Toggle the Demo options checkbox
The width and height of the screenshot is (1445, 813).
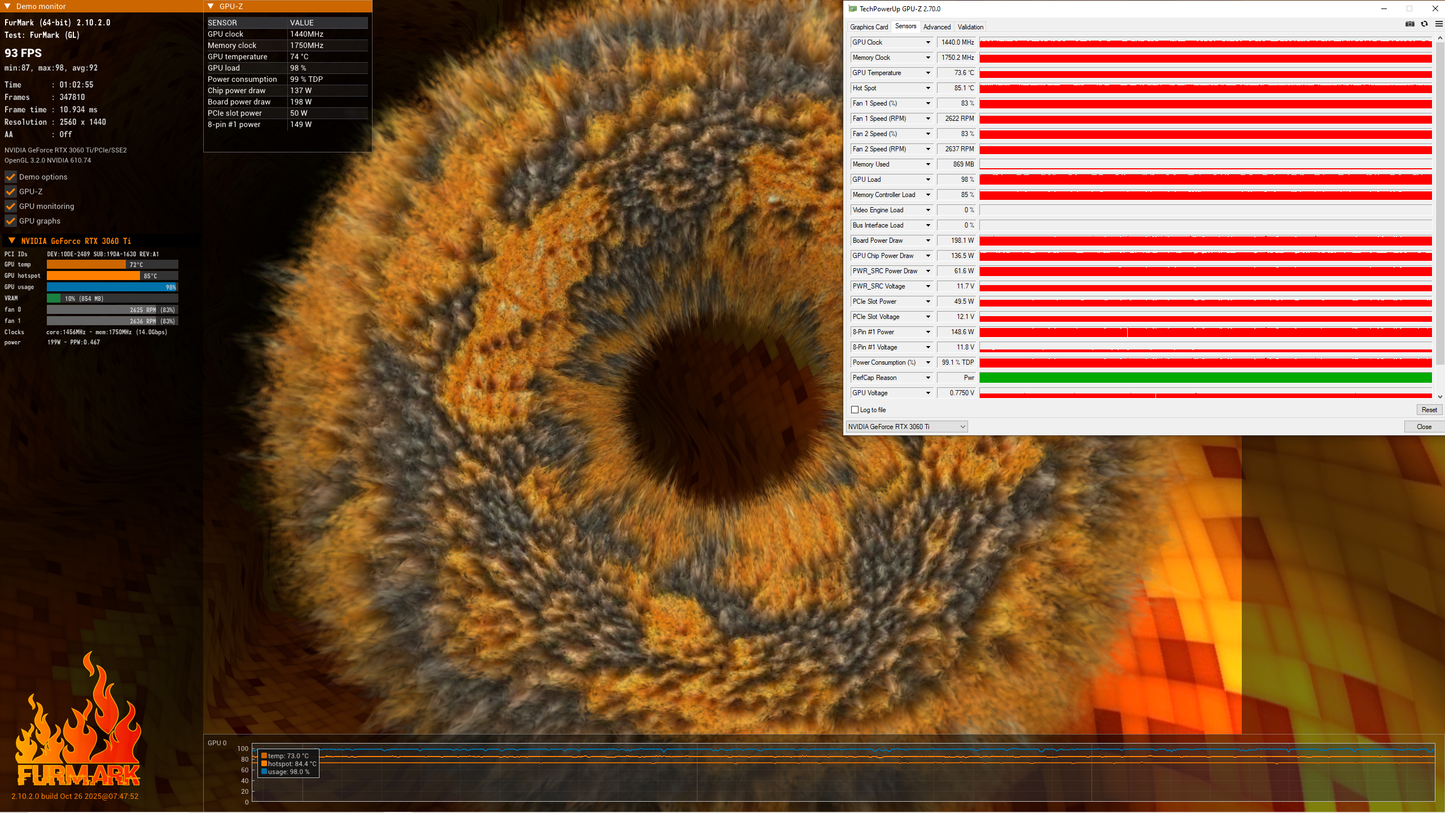coord(11,176)
